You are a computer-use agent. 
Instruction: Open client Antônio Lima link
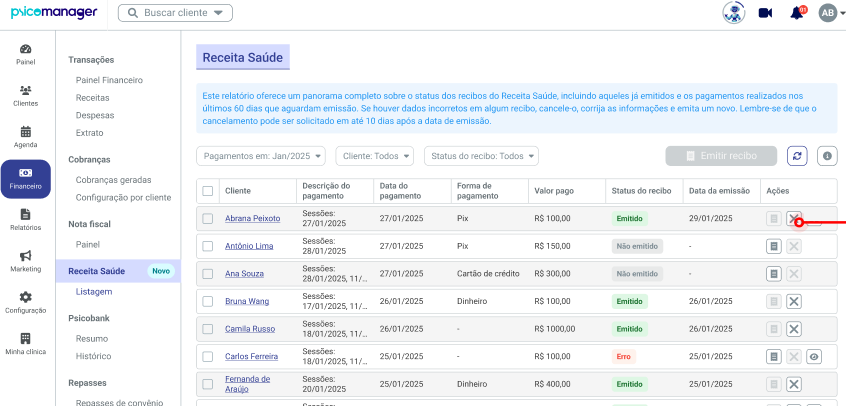click(x=249, y=246)
